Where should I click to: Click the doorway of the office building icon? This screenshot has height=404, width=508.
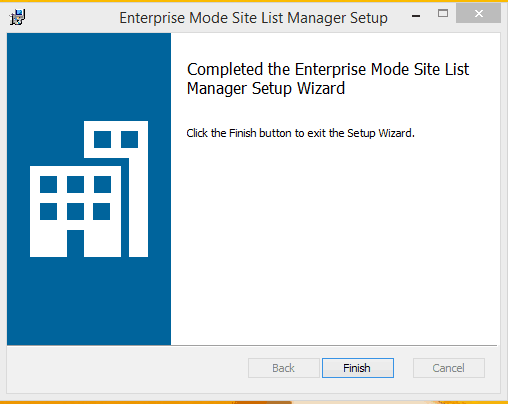75,243
